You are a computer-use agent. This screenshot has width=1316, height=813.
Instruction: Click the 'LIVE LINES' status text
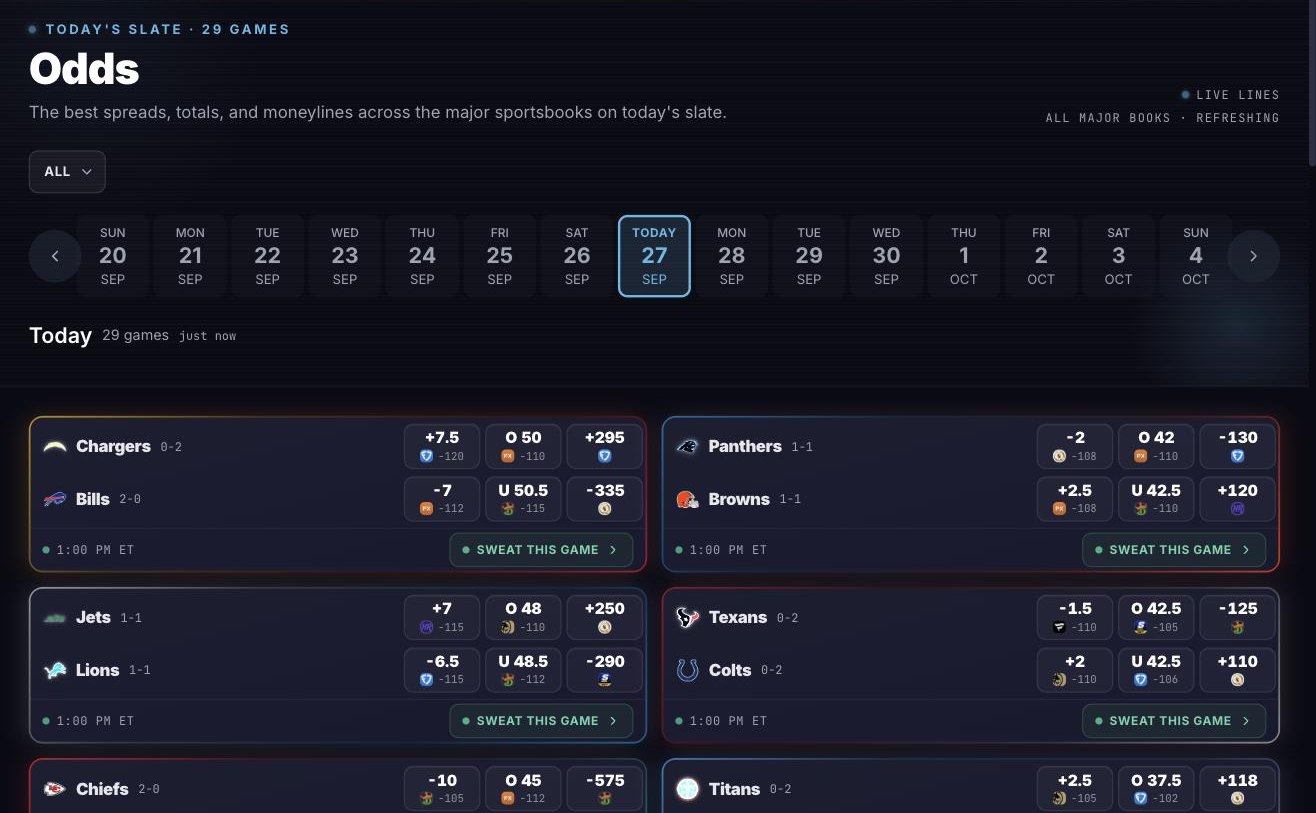1238,95
